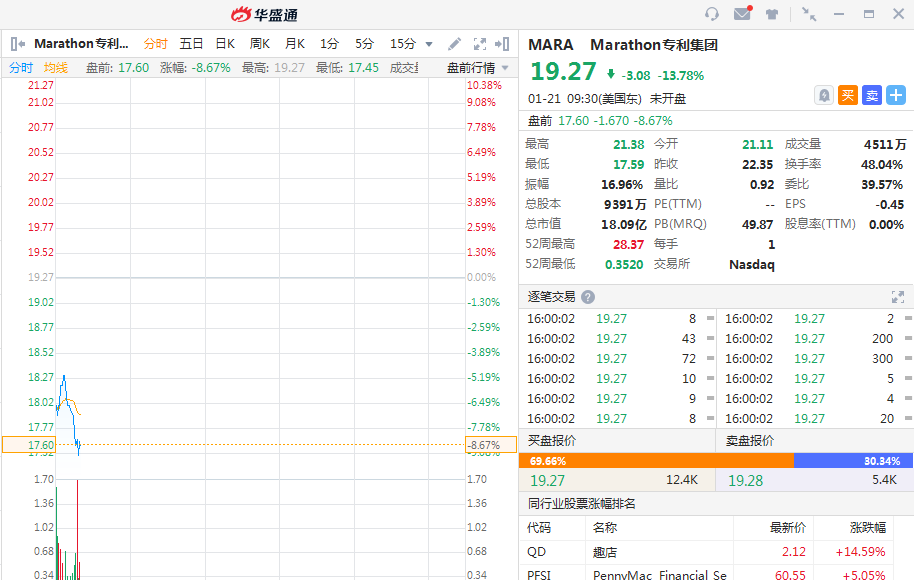Viewport: 915px width, 580px height.
Task: Click the compact window arrows icon
Action: point(809,14)
